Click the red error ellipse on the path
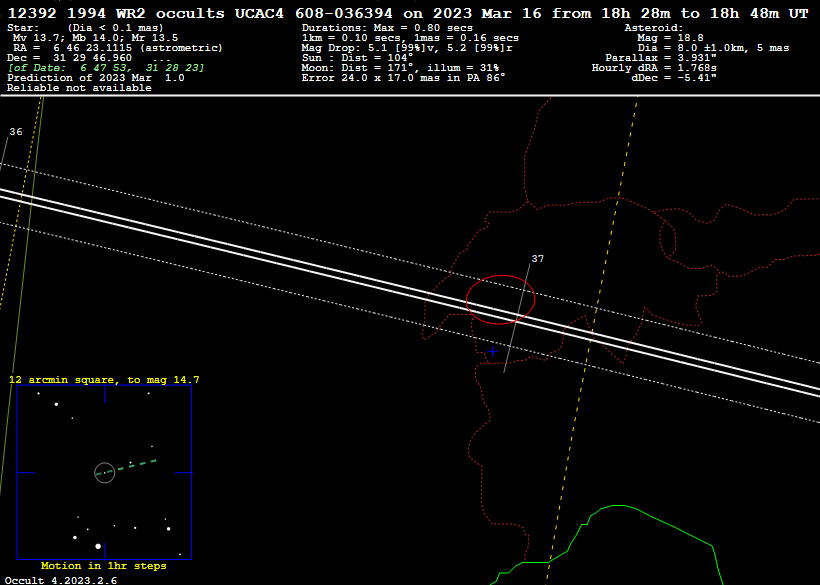 point(500,300)
